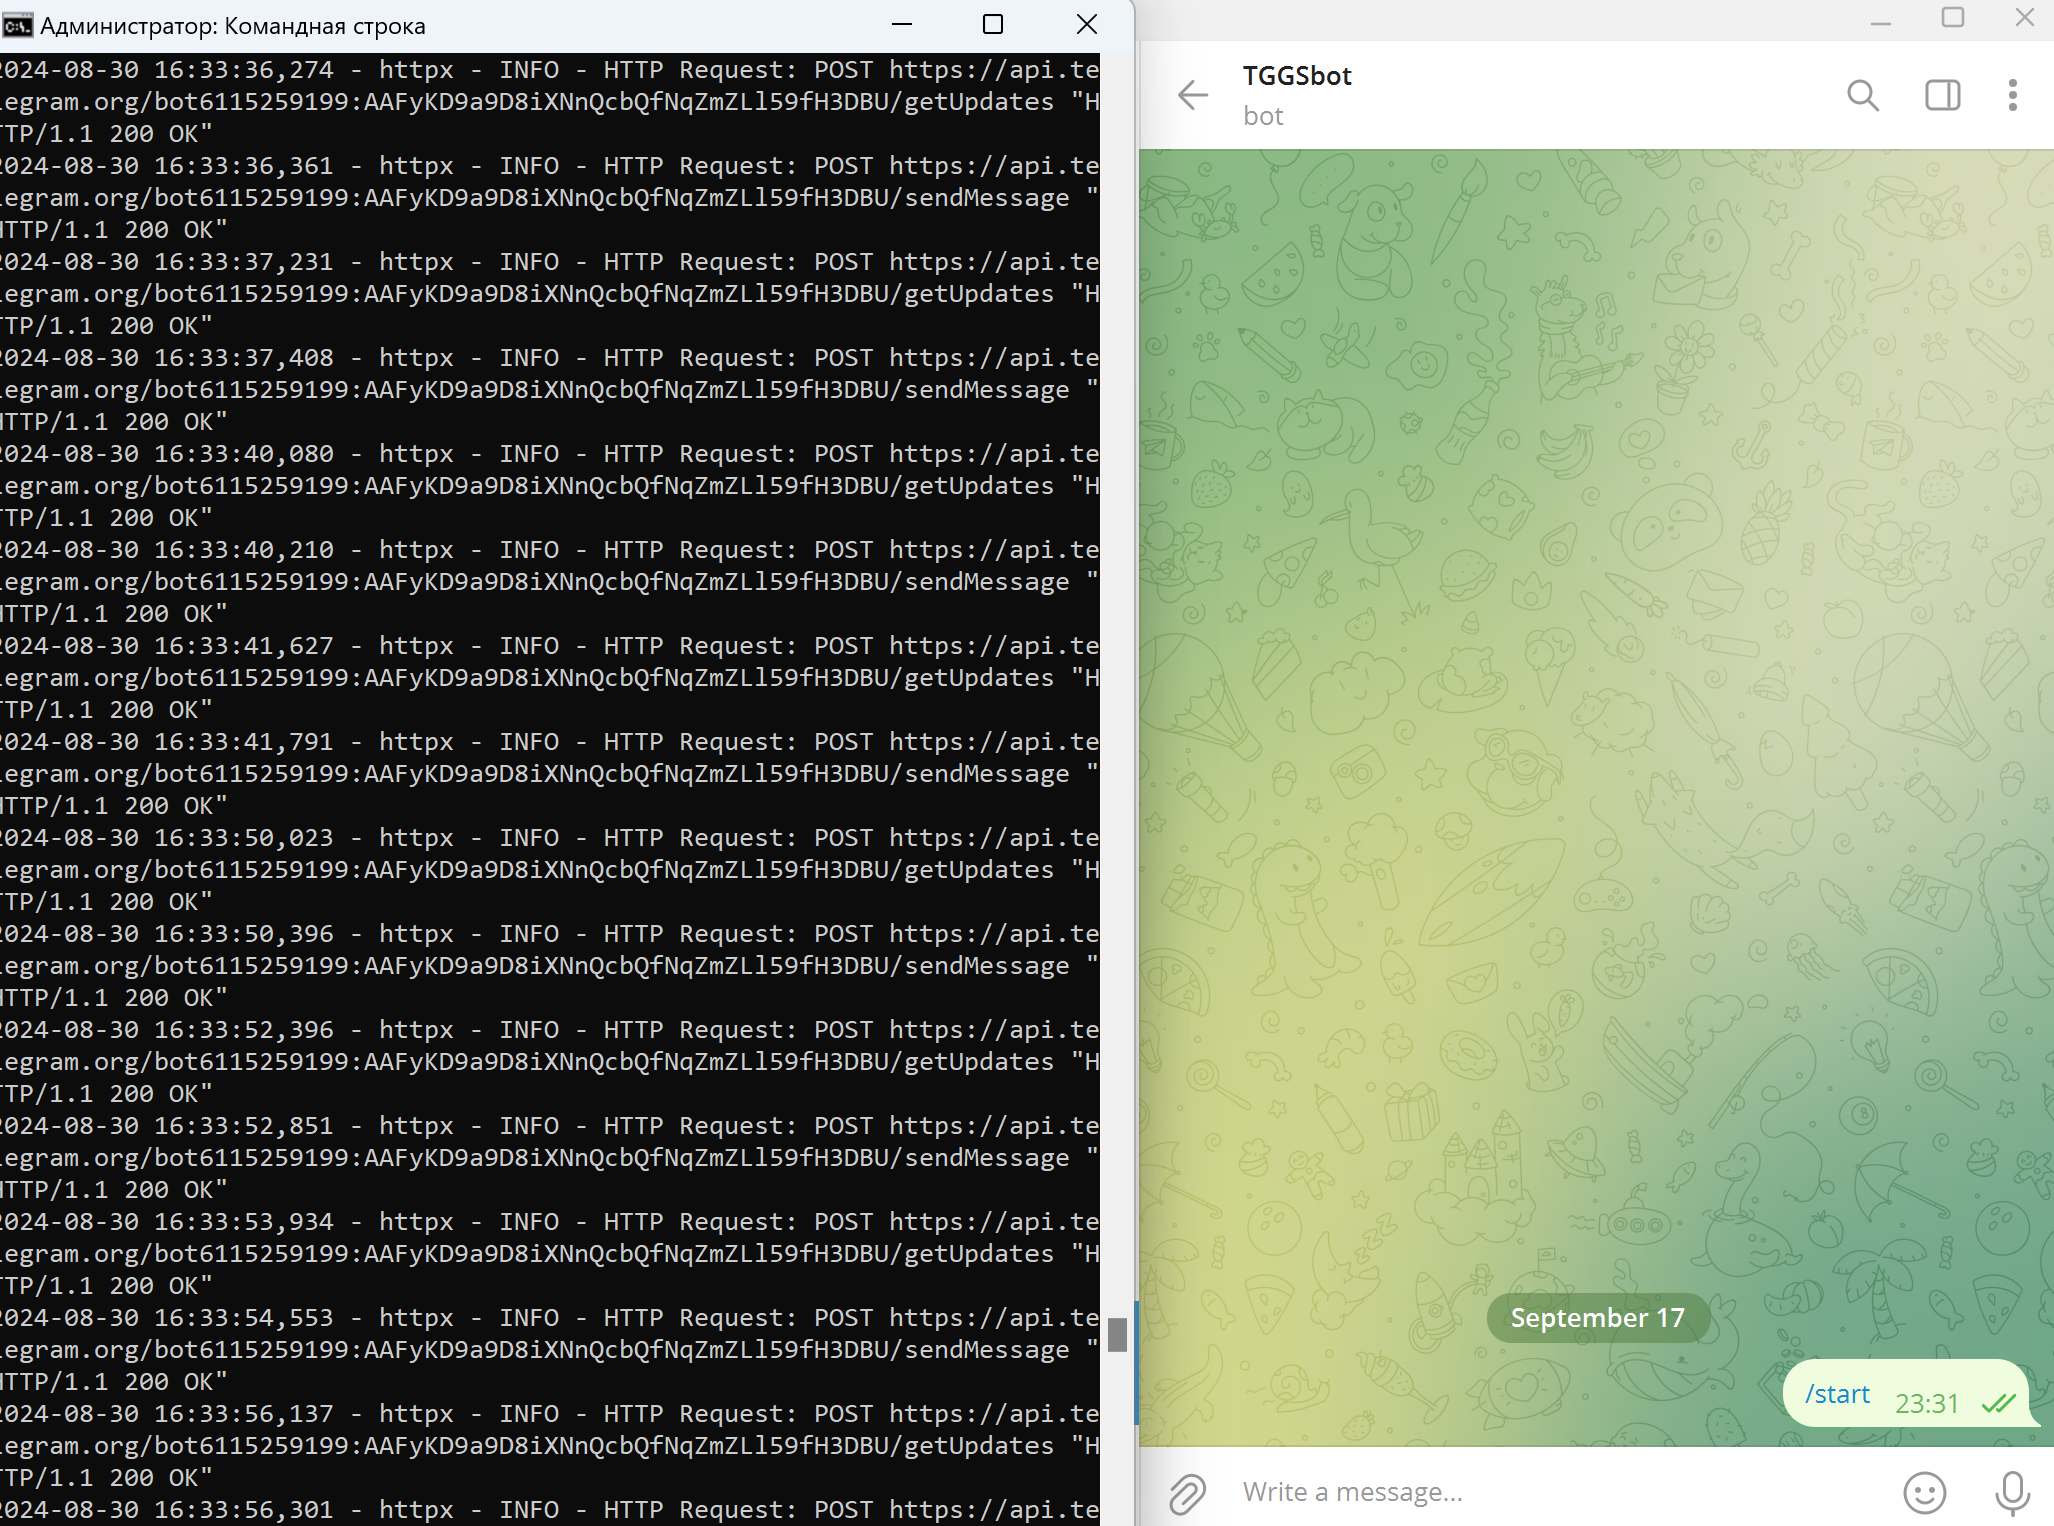
Task: Click the paperclip attach file icon
Action: point(1187,1493)
